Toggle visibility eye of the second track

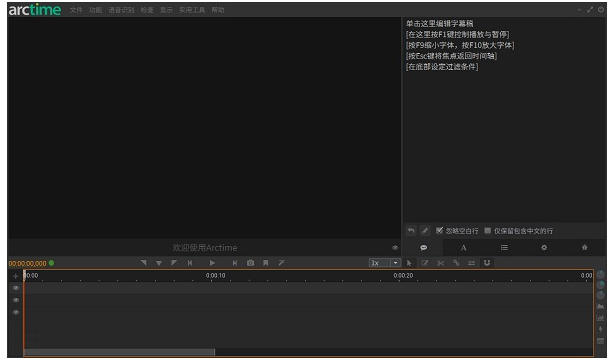pyautogui.click(x=16, y=300)
